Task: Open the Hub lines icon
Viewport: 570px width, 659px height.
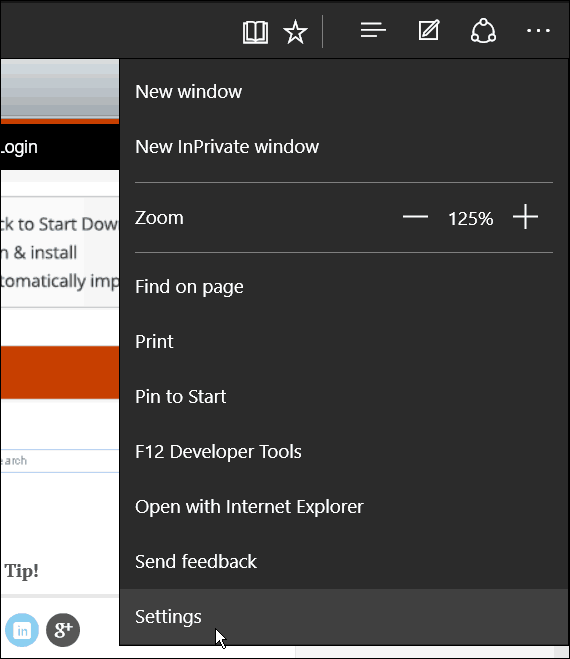Action: [373, 31]
